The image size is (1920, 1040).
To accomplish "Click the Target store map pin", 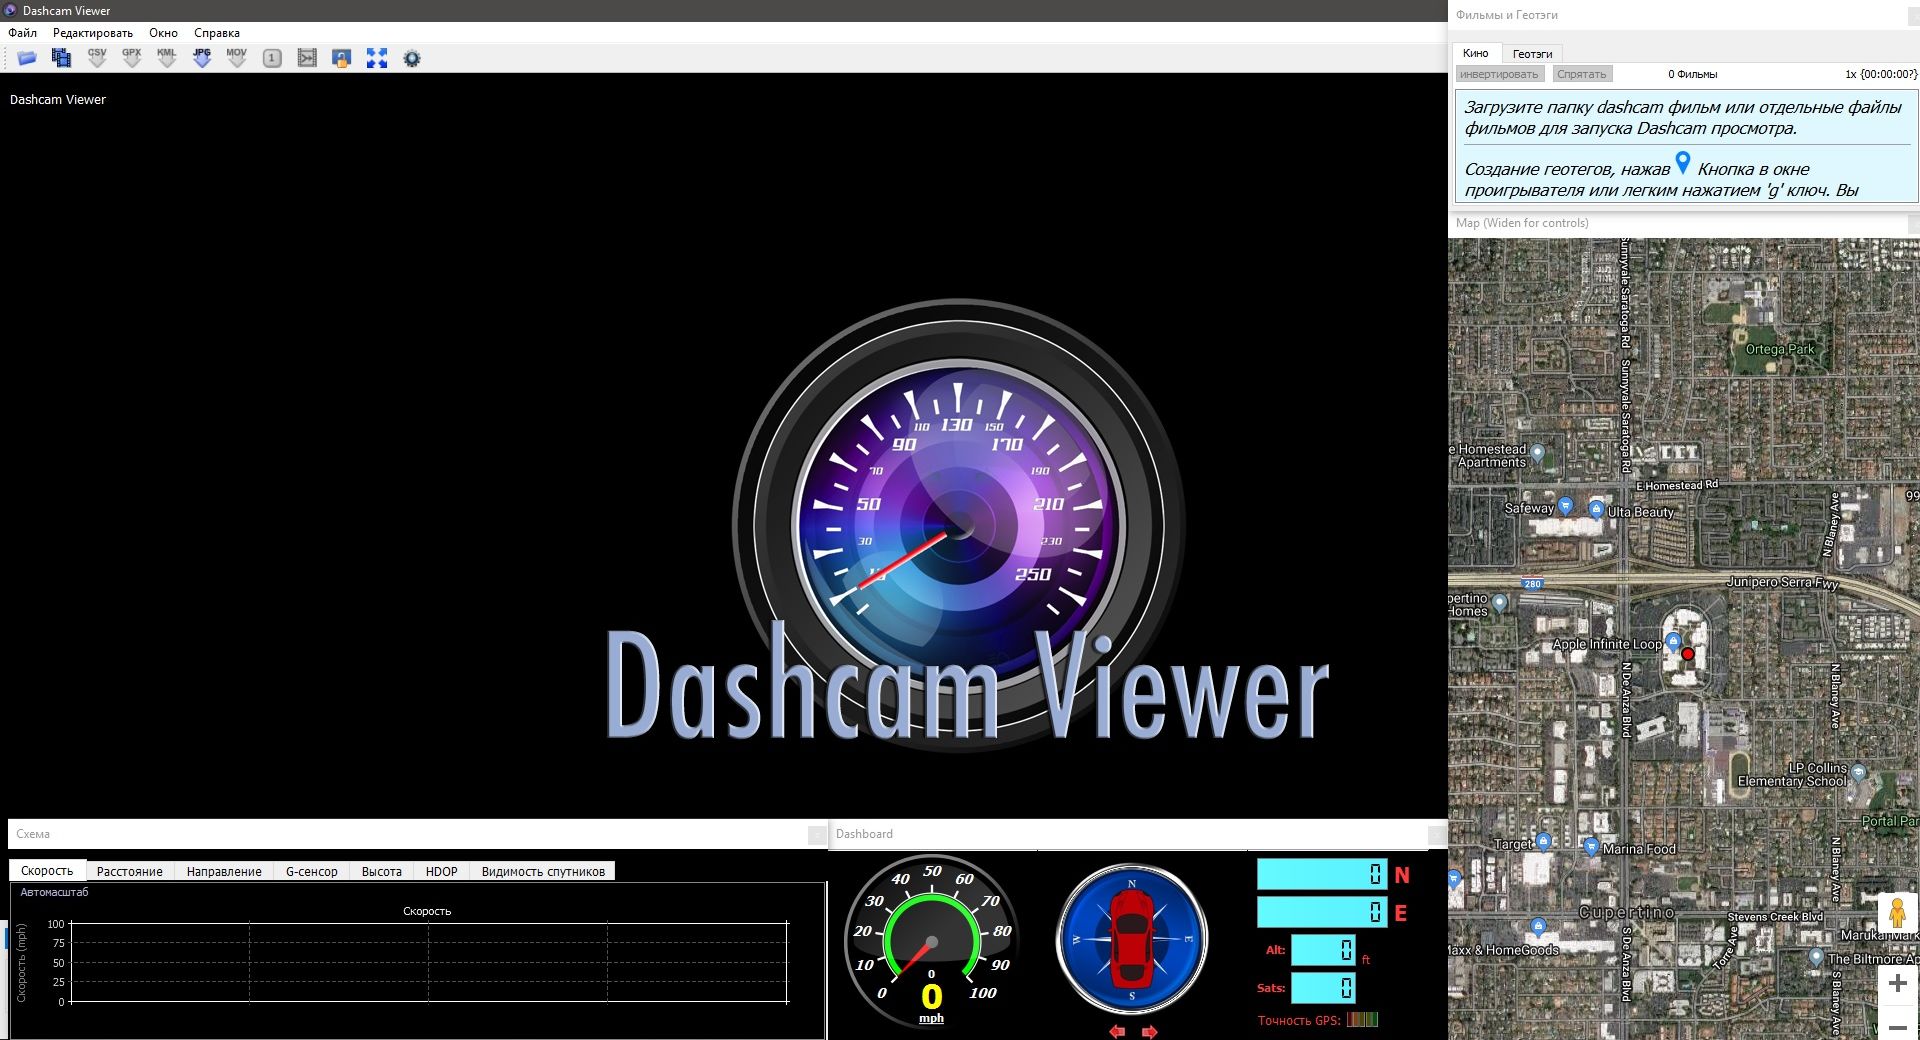I will pos(1543,842).
